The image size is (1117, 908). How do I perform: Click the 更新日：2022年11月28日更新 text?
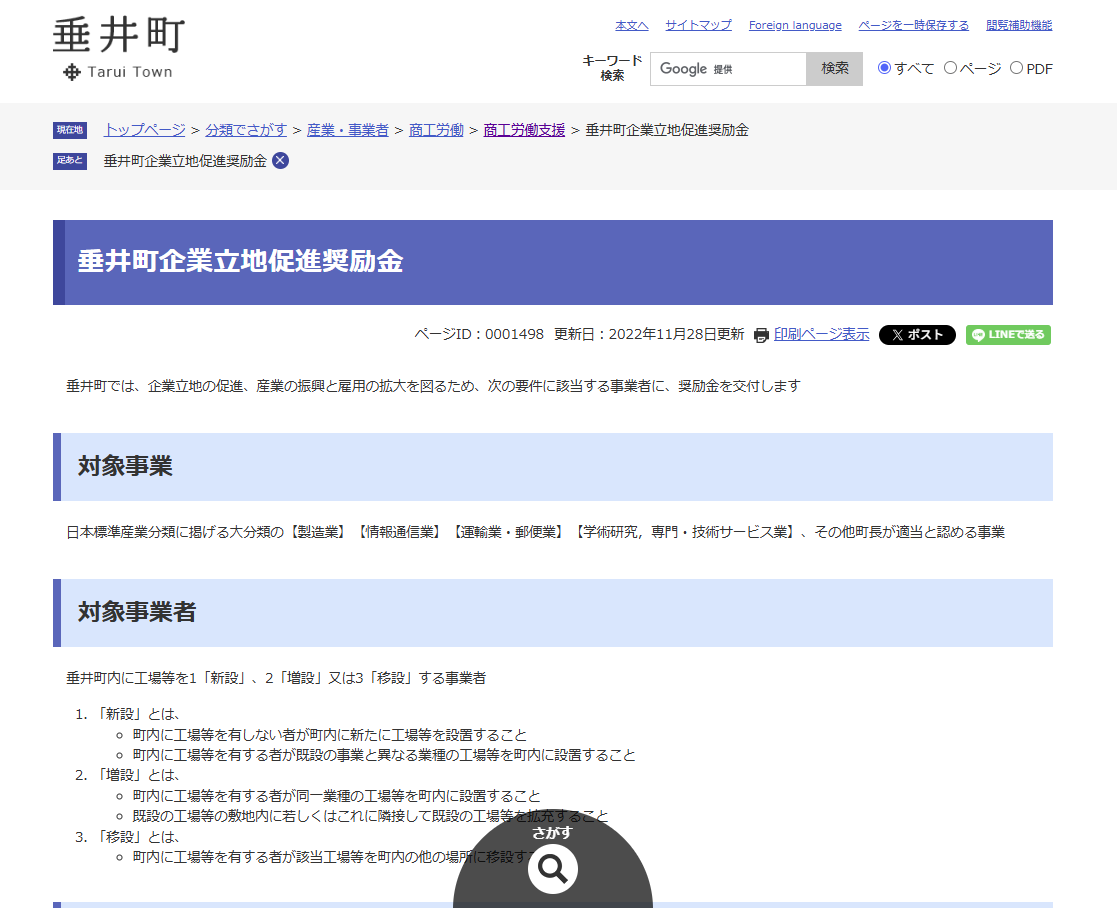tap(649, 335)
